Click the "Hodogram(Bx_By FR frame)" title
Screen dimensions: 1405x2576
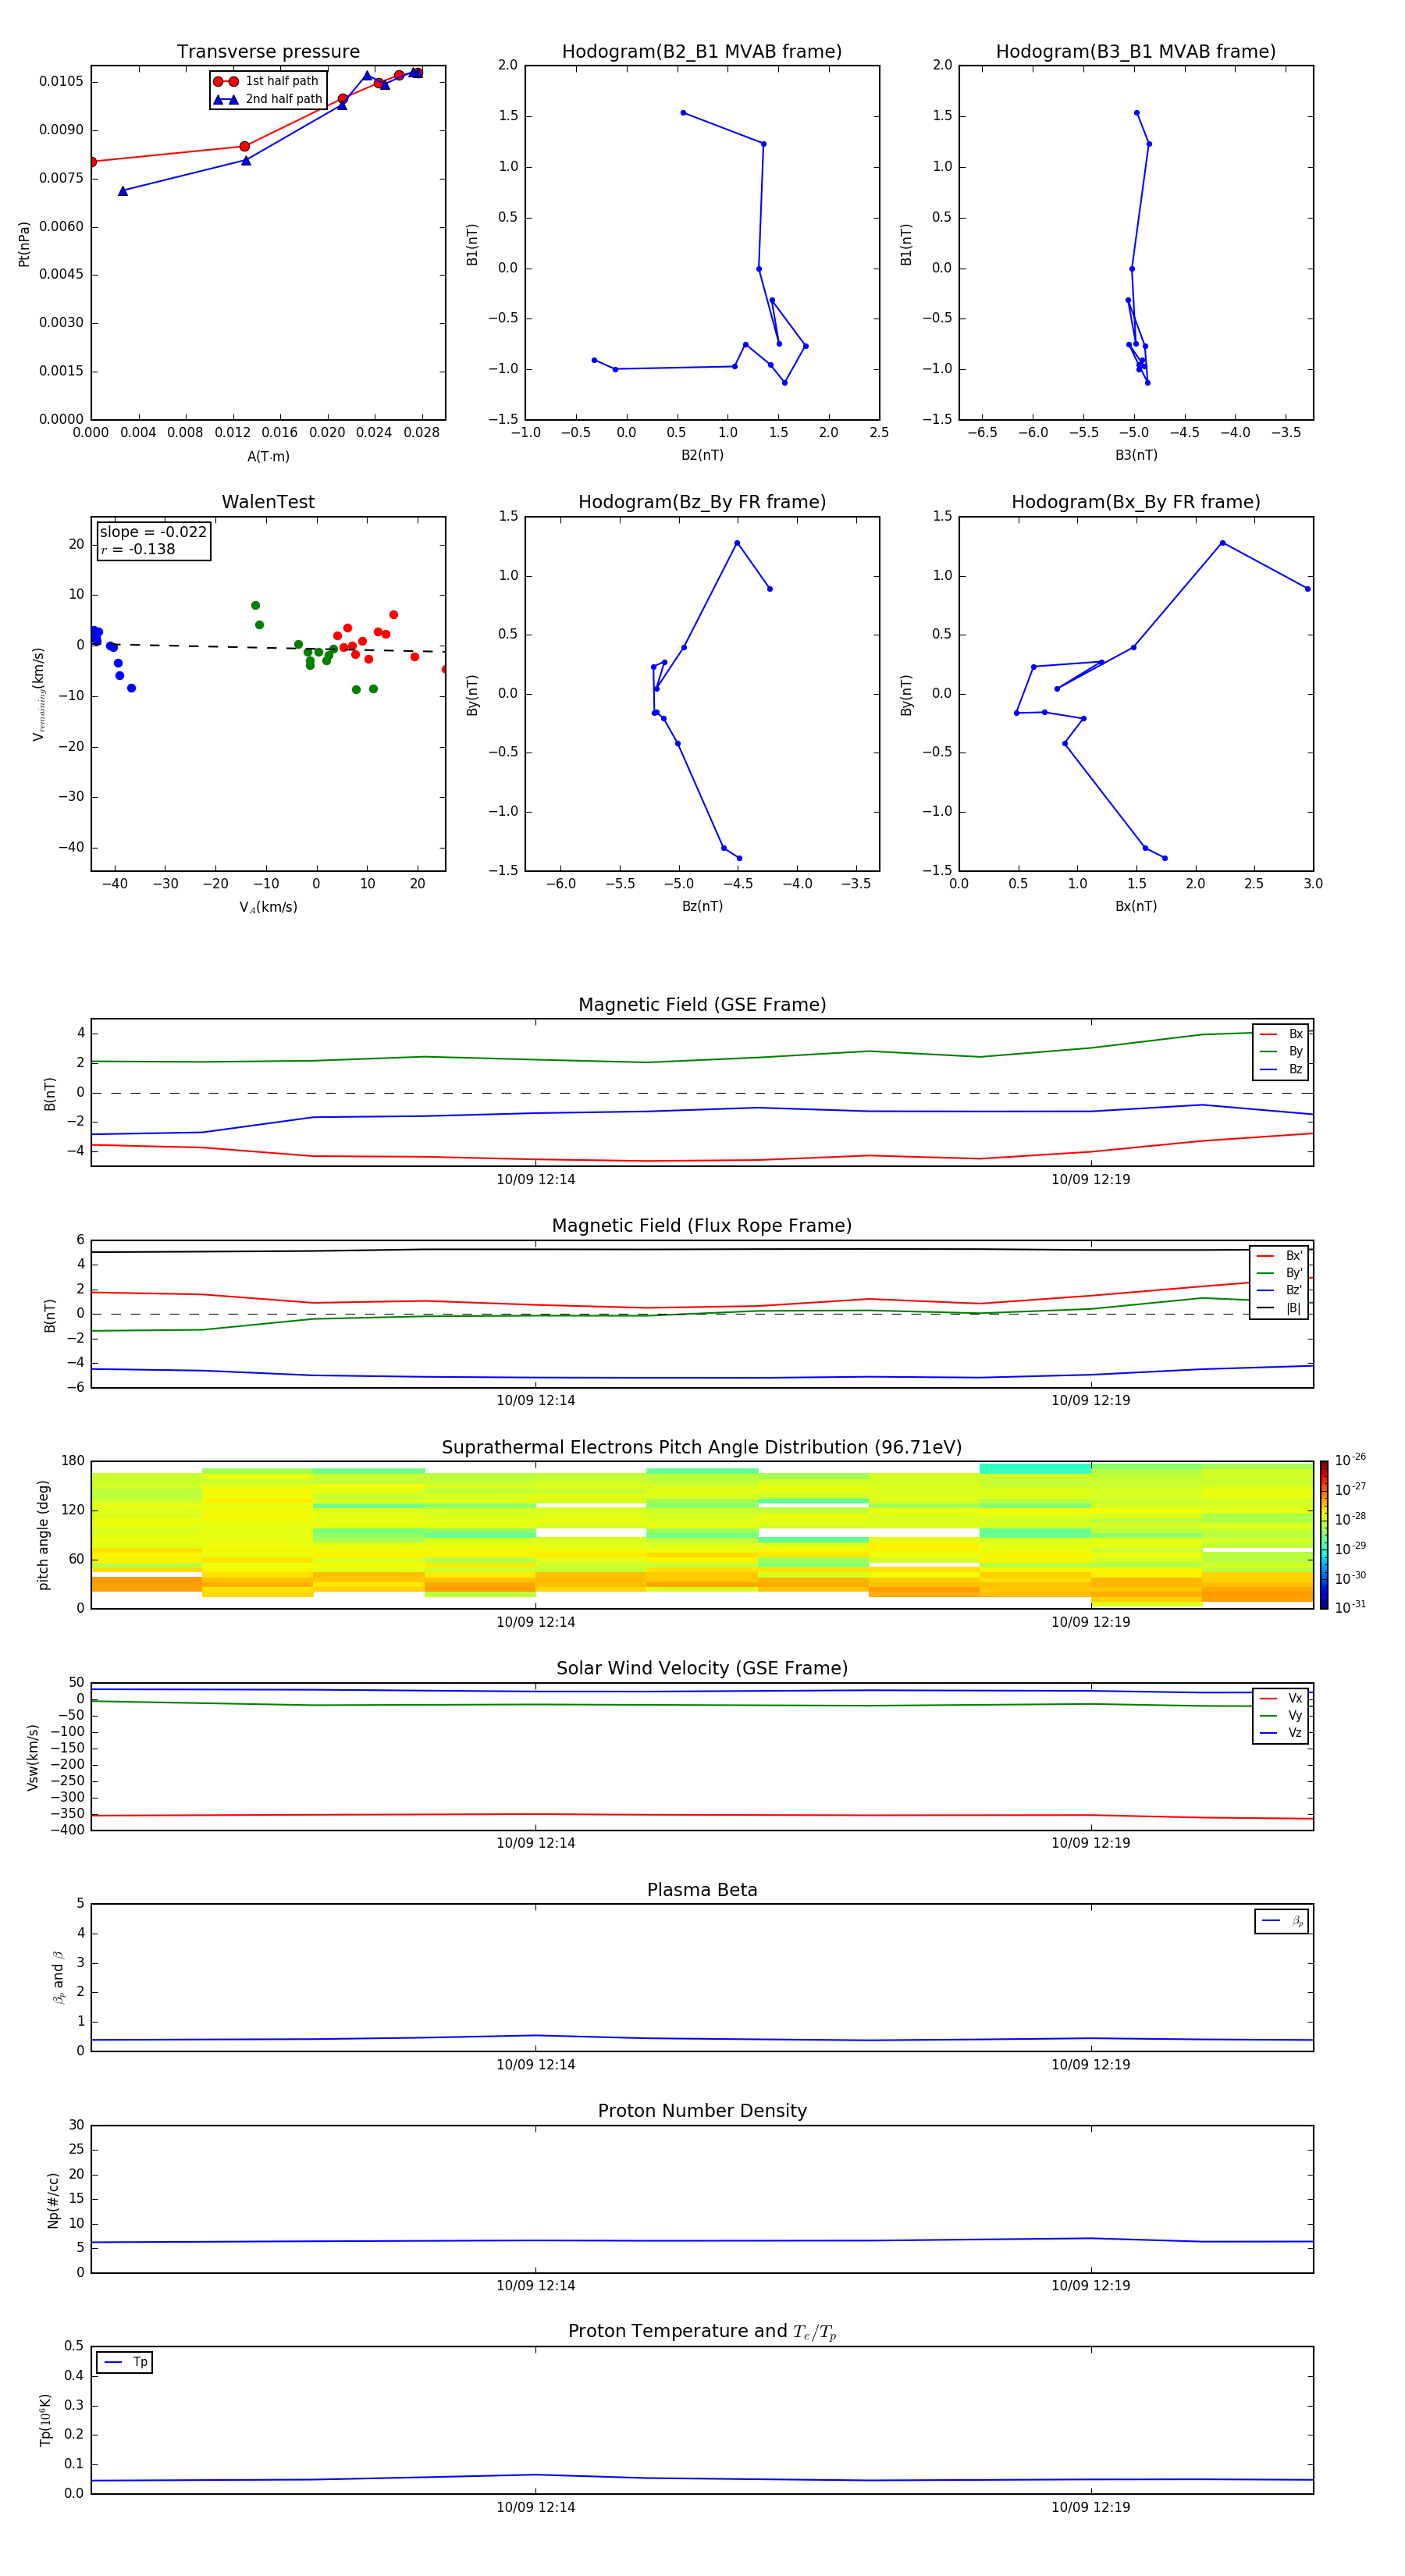click(x=1135, y=502)
